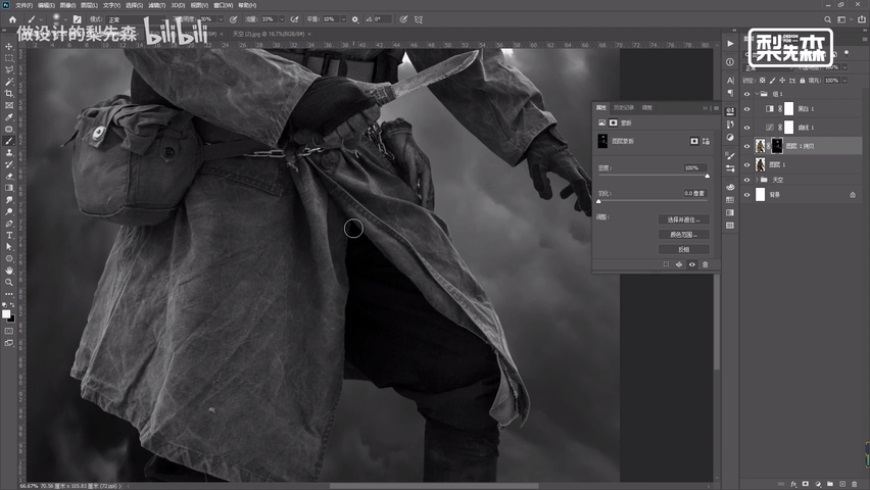Click the density slider handle
Image resolution: width=870 pixels, height=490 pixels.
coord(707,176)
